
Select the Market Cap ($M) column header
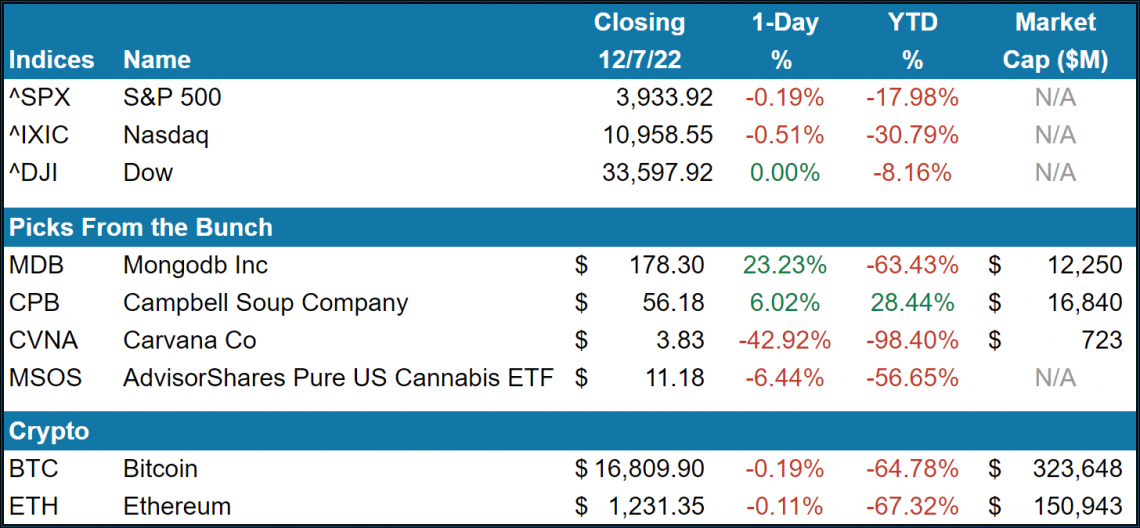[x=1055, y=41]
